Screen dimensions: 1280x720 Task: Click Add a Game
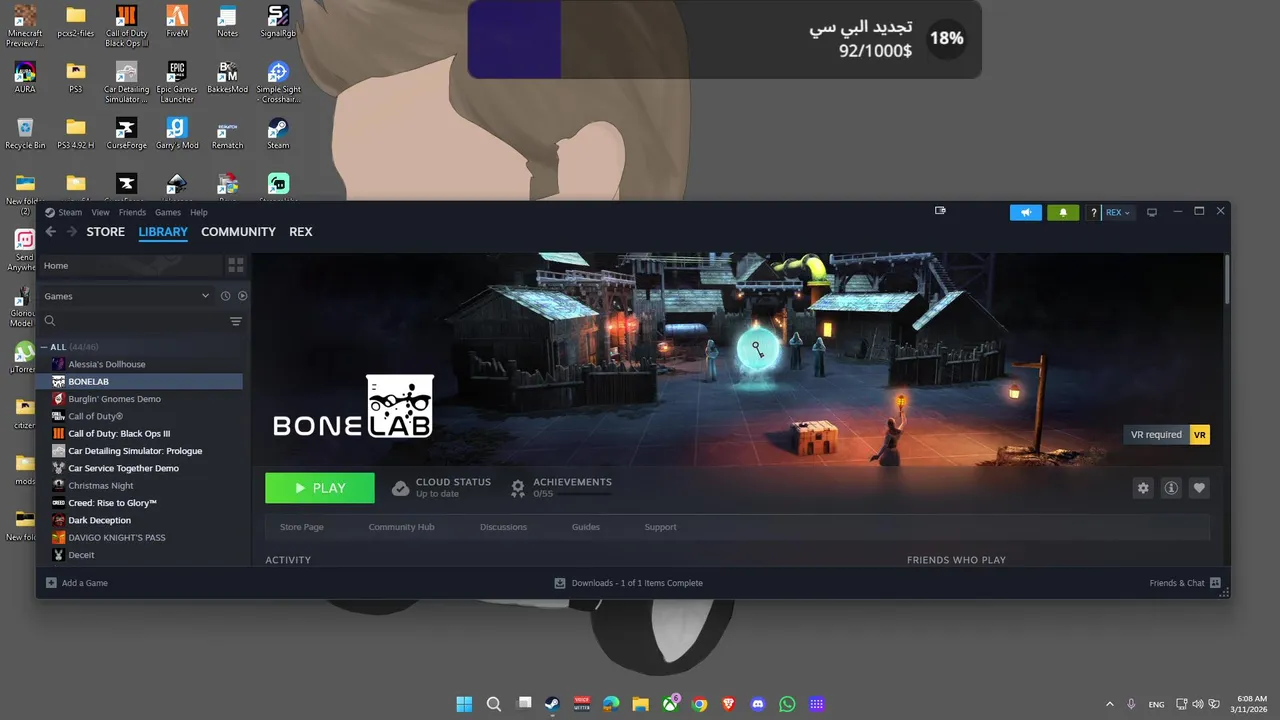click(77, 583)
